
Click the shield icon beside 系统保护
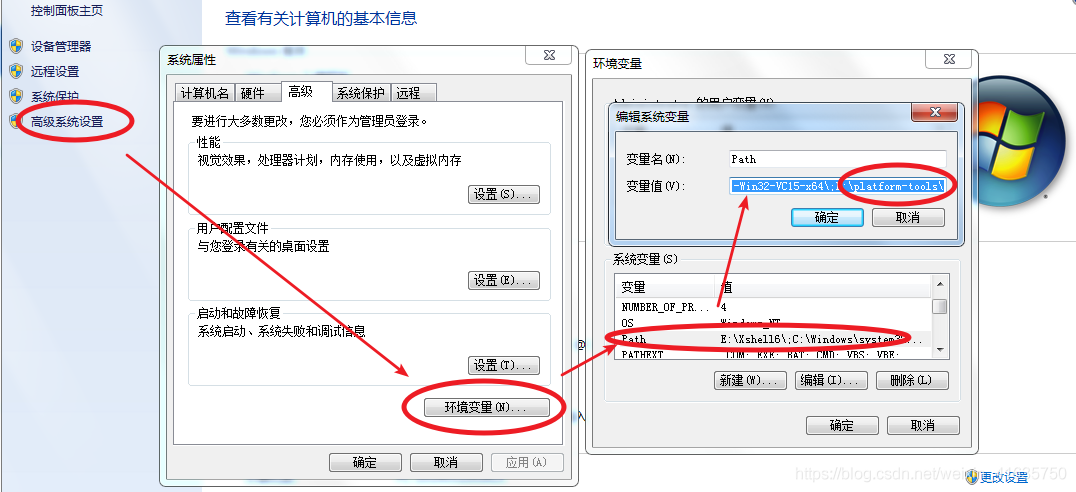16,96
